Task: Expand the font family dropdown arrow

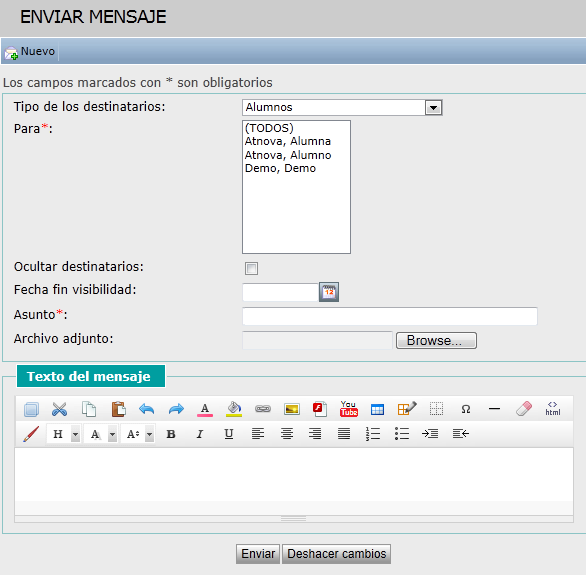Action: [x=112, y=434]
